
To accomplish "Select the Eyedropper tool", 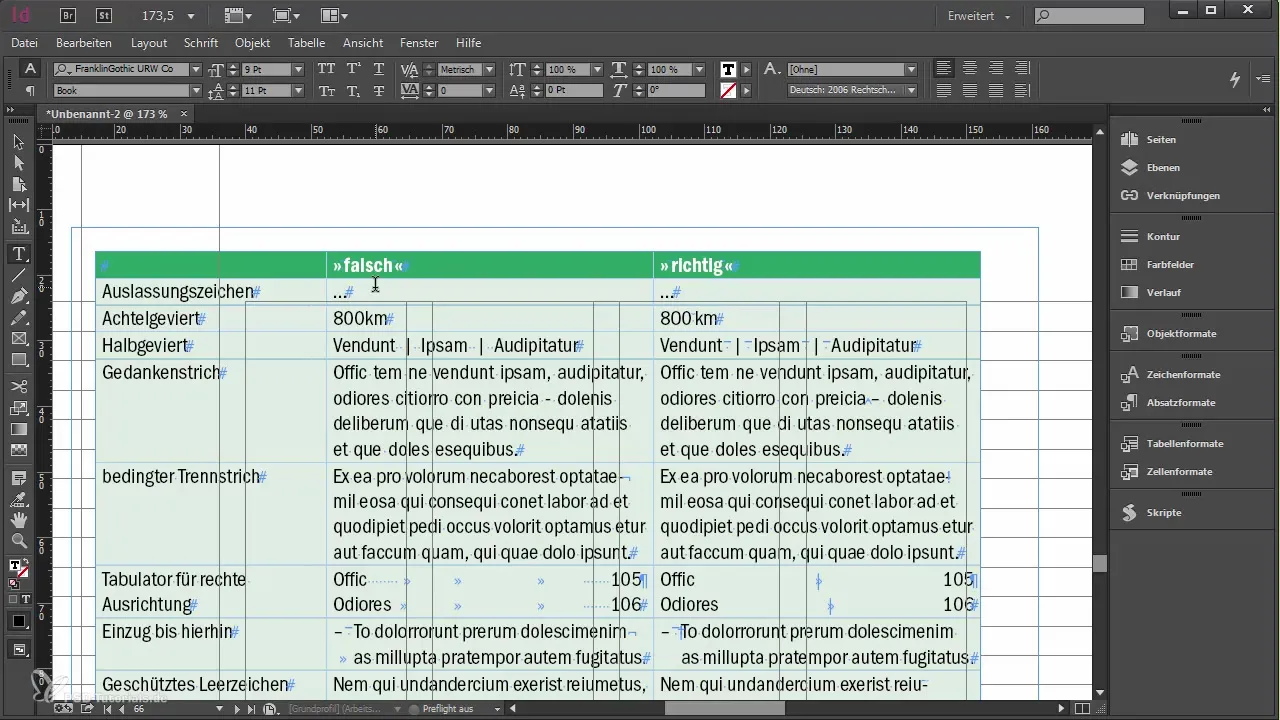I will 18,499.
